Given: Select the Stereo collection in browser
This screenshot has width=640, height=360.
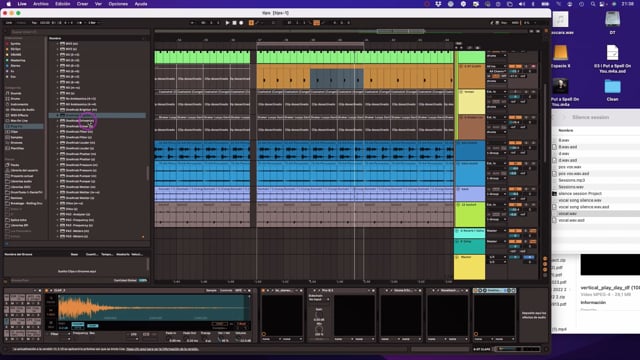Looking at the screenshot, I should click(x=16, y=66).
